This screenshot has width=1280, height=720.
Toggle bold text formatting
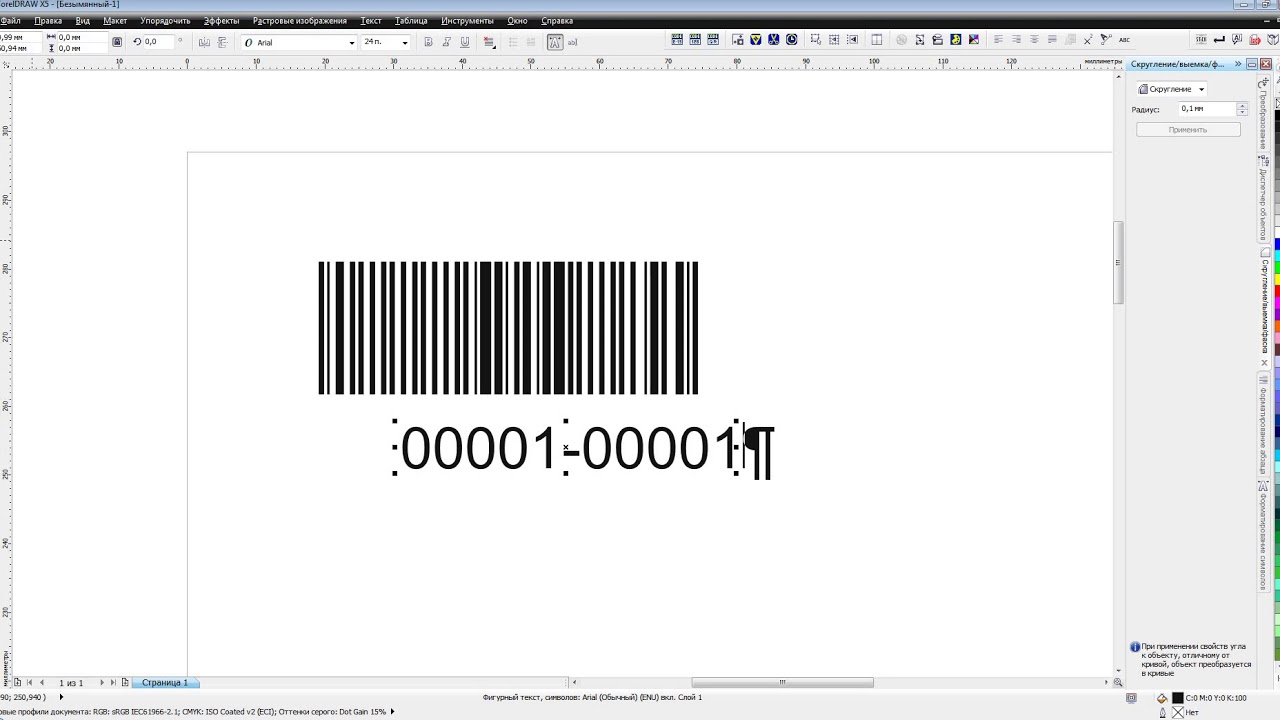click(428, 42)
